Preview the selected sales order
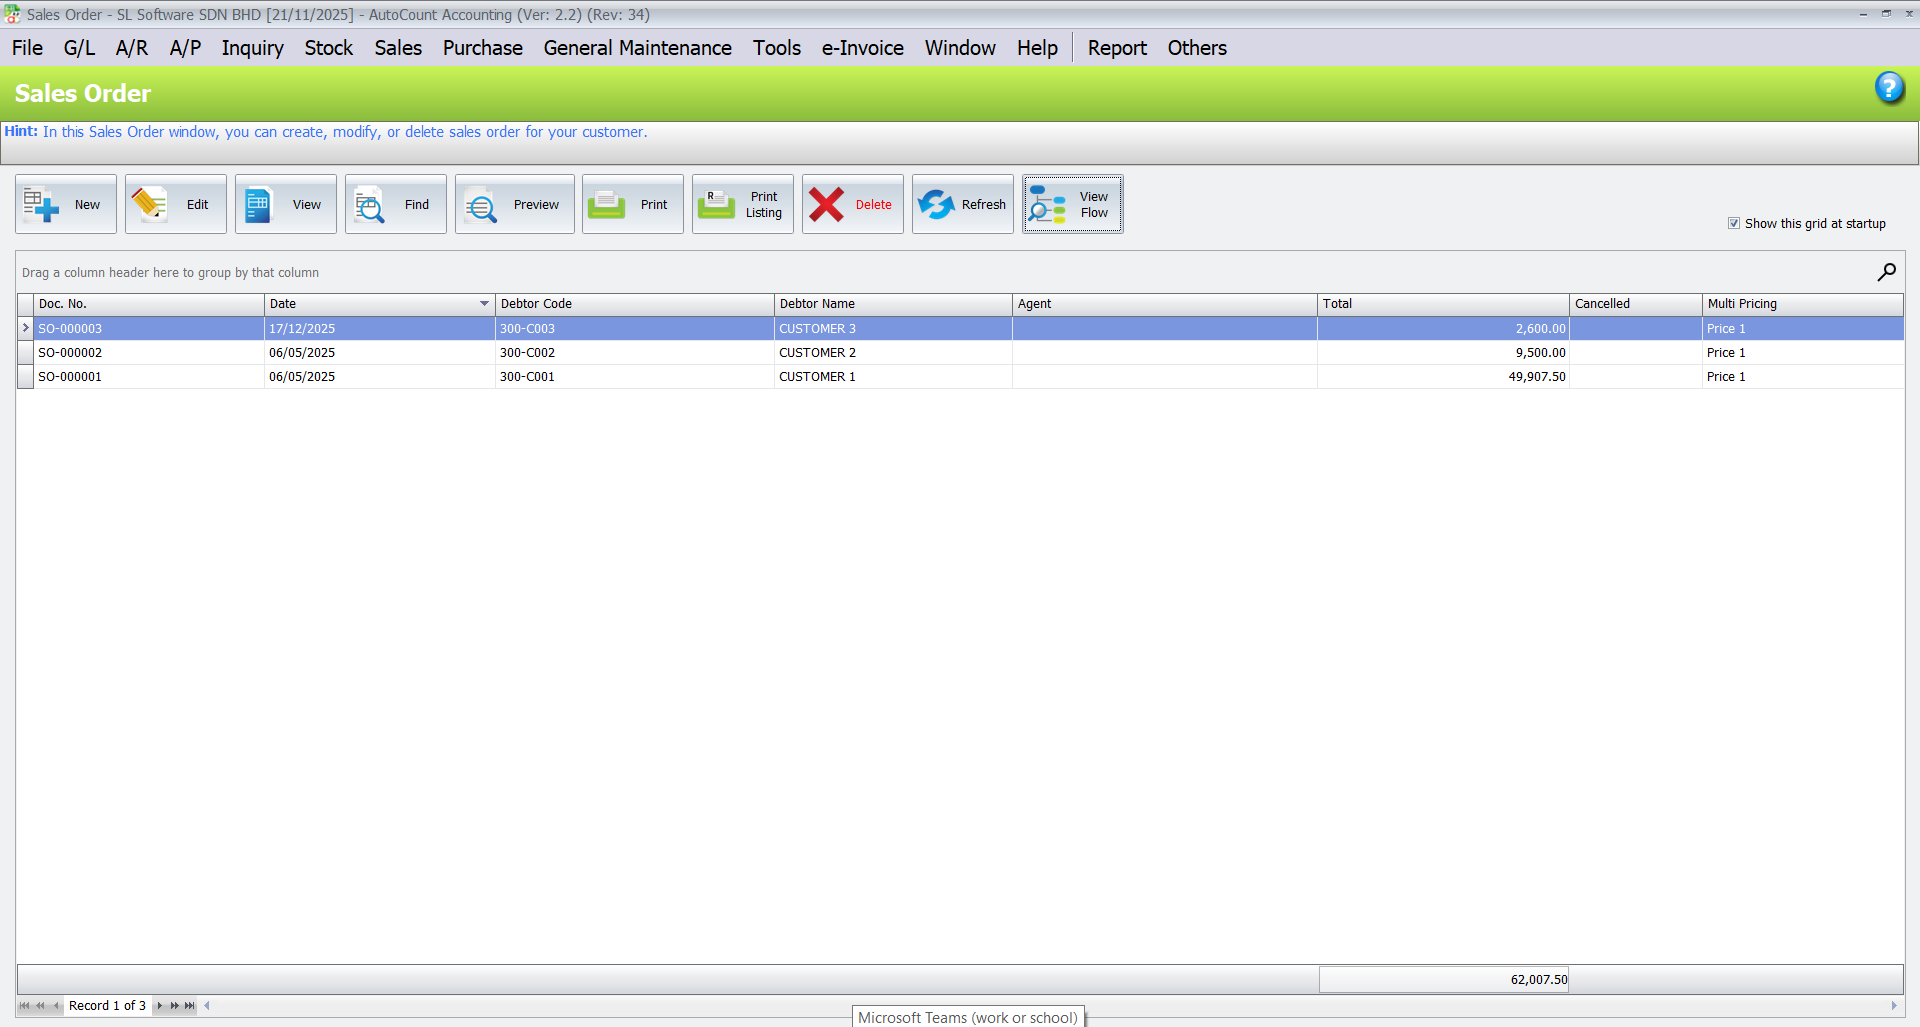 coord(514,204)
